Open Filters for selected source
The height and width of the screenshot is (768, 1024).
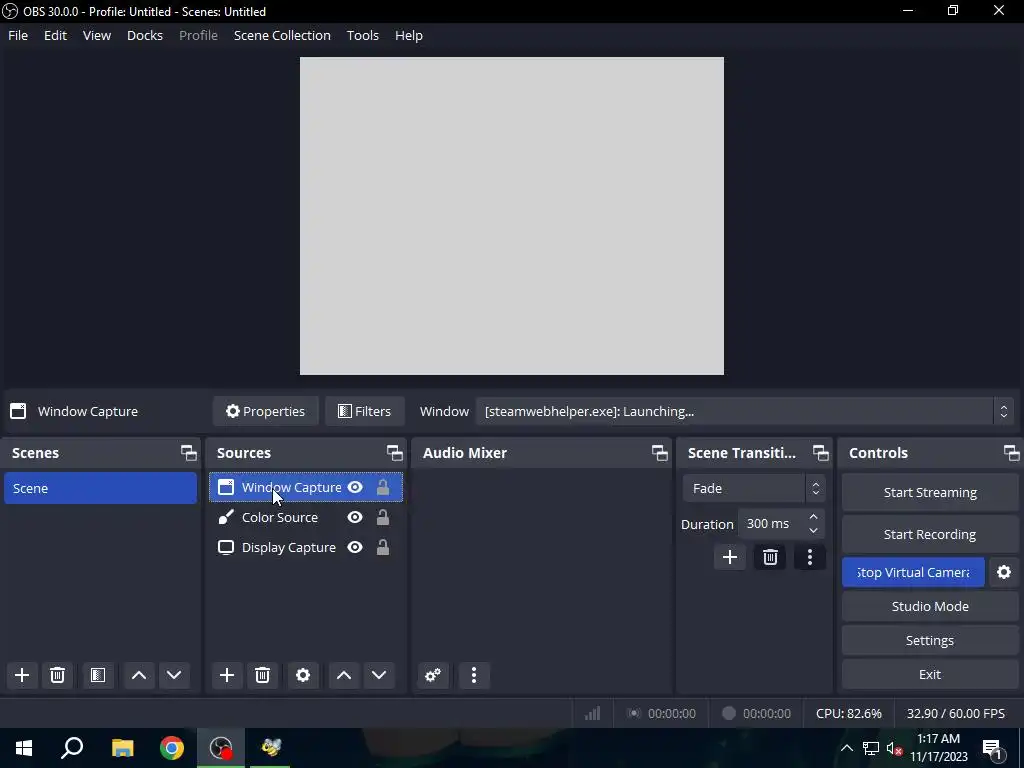(364, 411)
